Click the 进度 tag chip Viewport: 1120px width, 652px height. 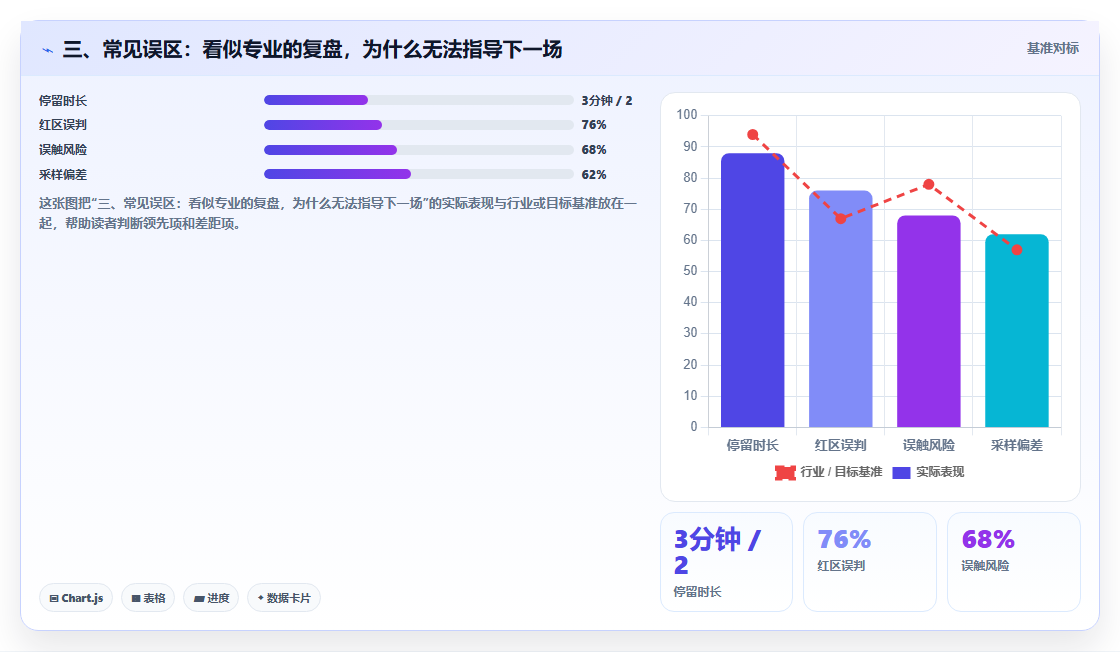click(211, 598)
